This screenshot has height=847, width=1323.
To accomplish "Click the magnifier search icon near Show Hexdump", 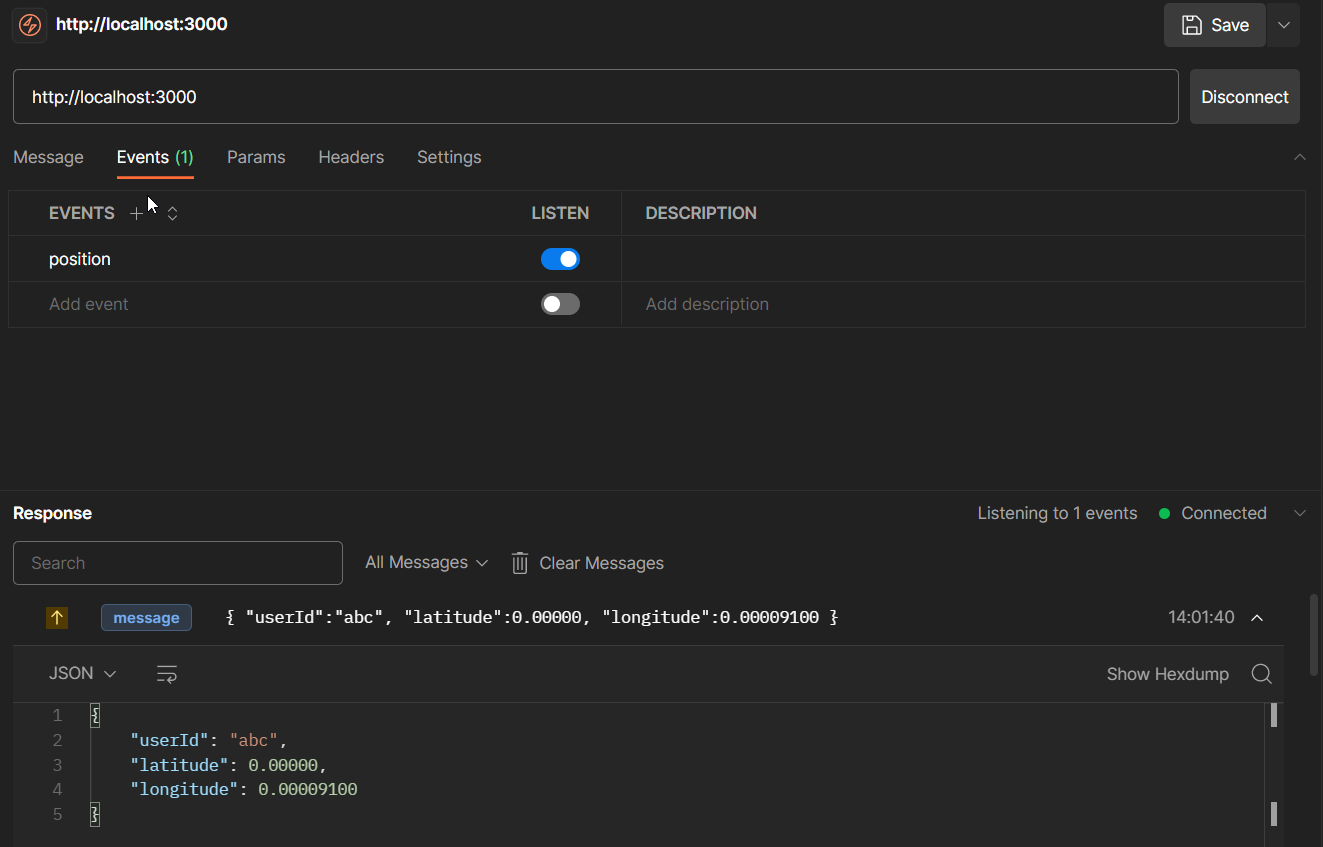I will coord(1262,674).
